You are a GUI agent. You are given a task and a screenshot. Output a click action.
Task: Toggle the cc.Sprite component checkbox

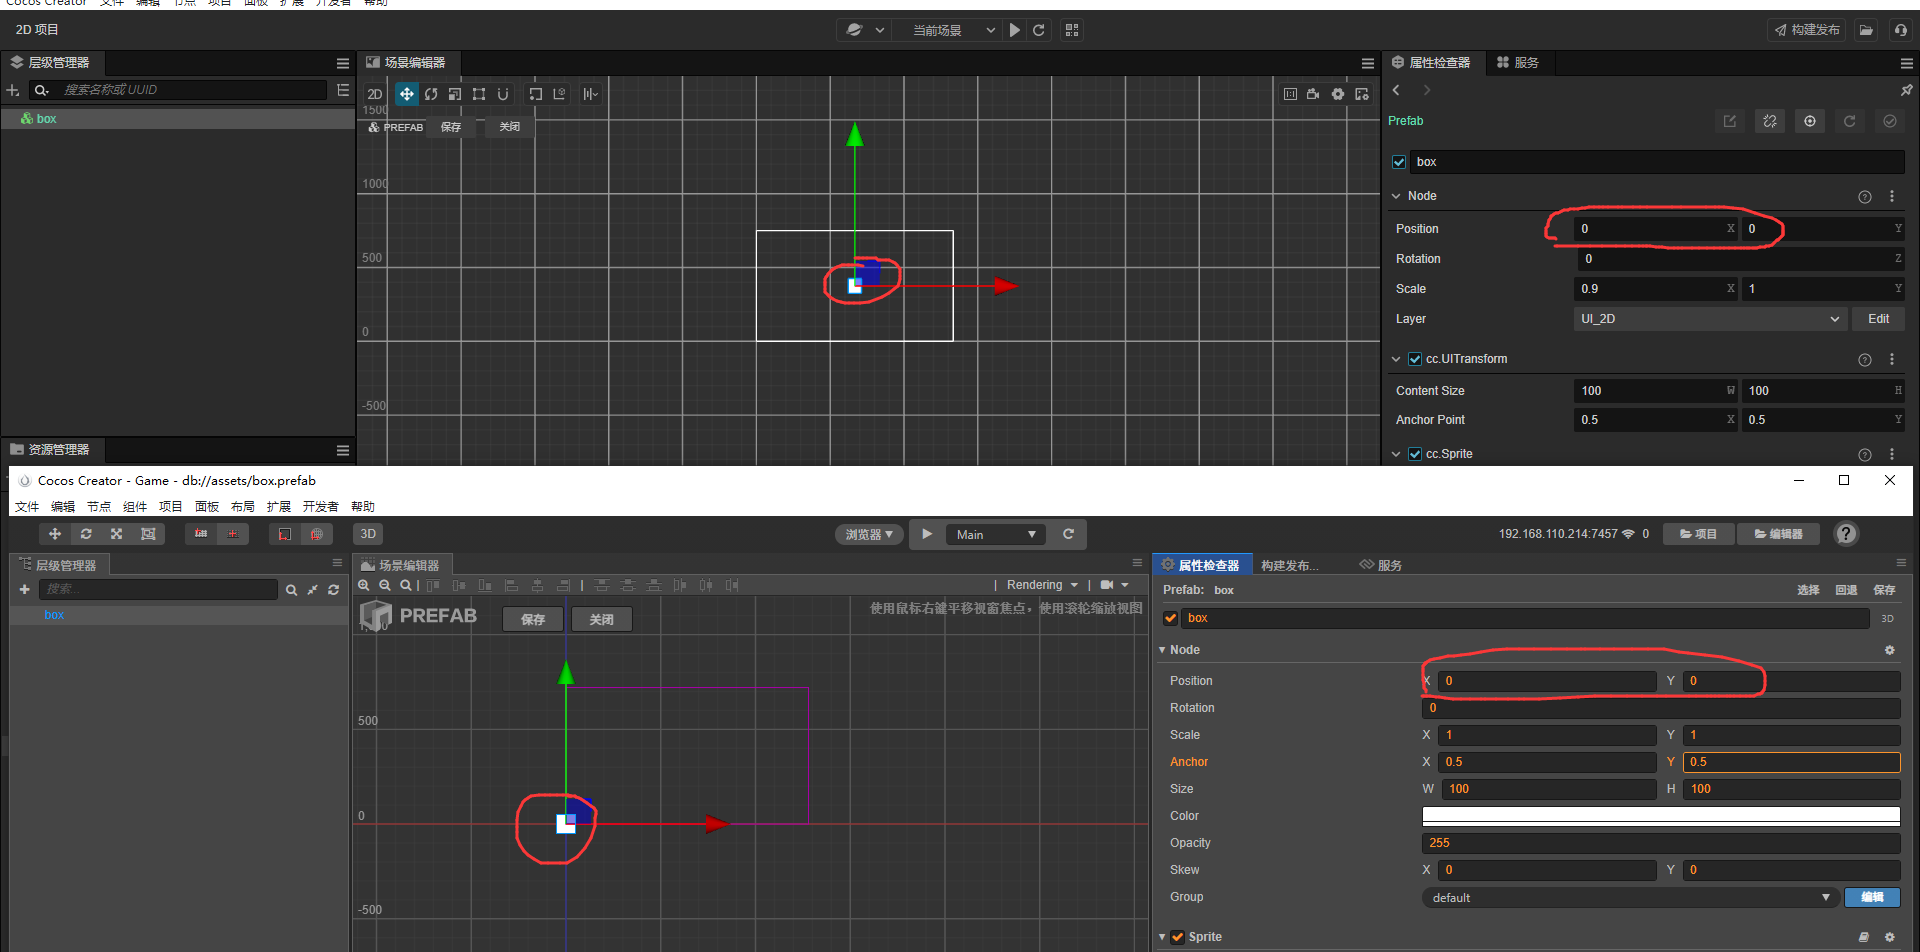1415,454
